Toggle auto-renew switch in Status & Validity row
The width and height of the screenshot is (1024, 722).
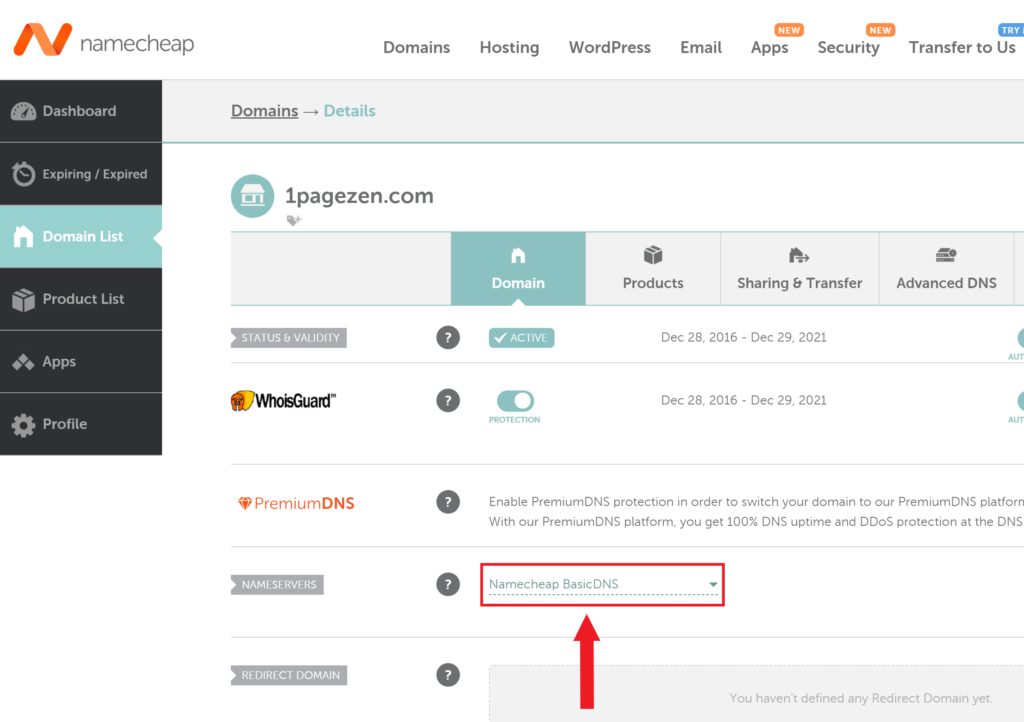point(1020,337)
